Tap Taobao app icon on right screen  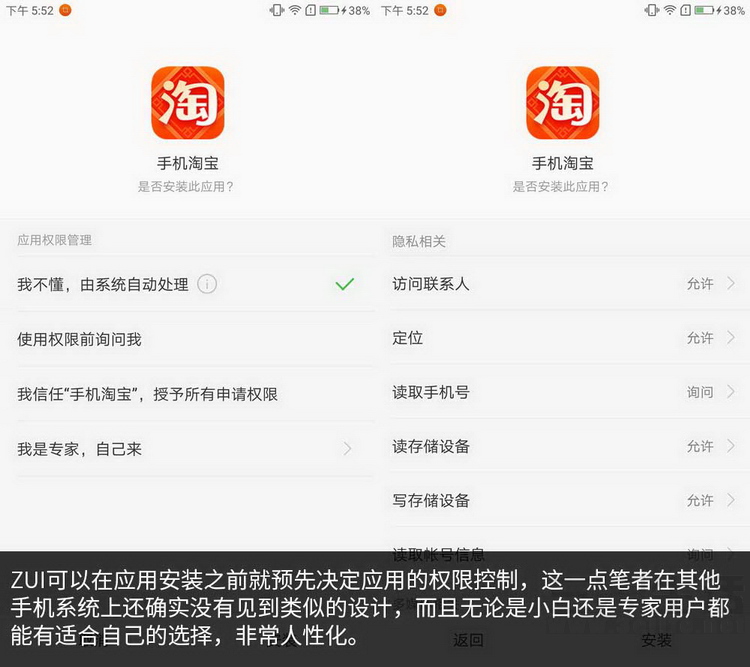562,103
